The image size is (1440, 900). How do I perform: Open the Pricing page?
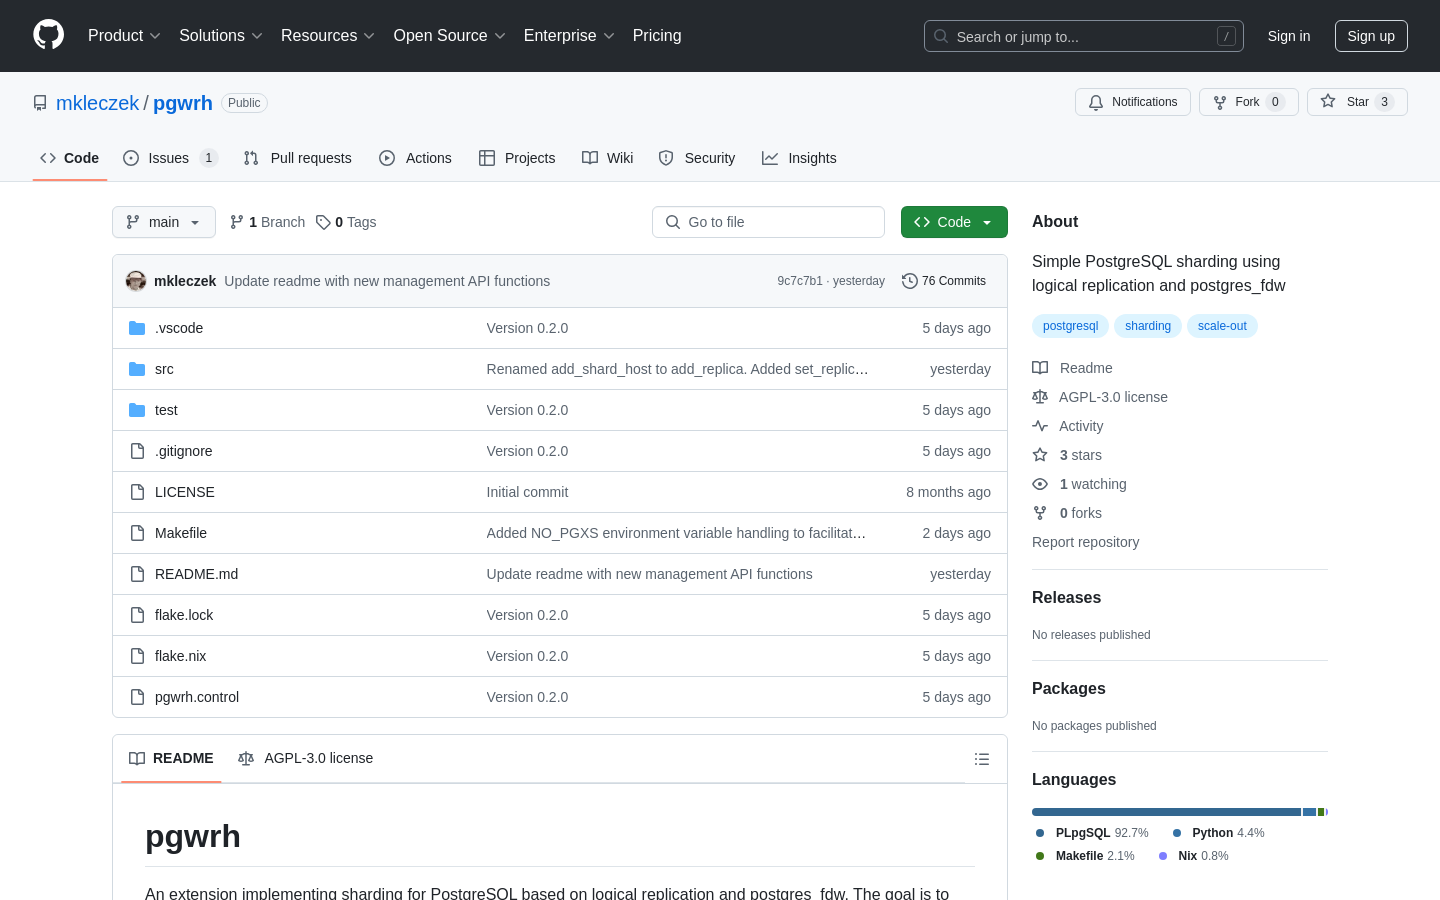pos(657,35)
